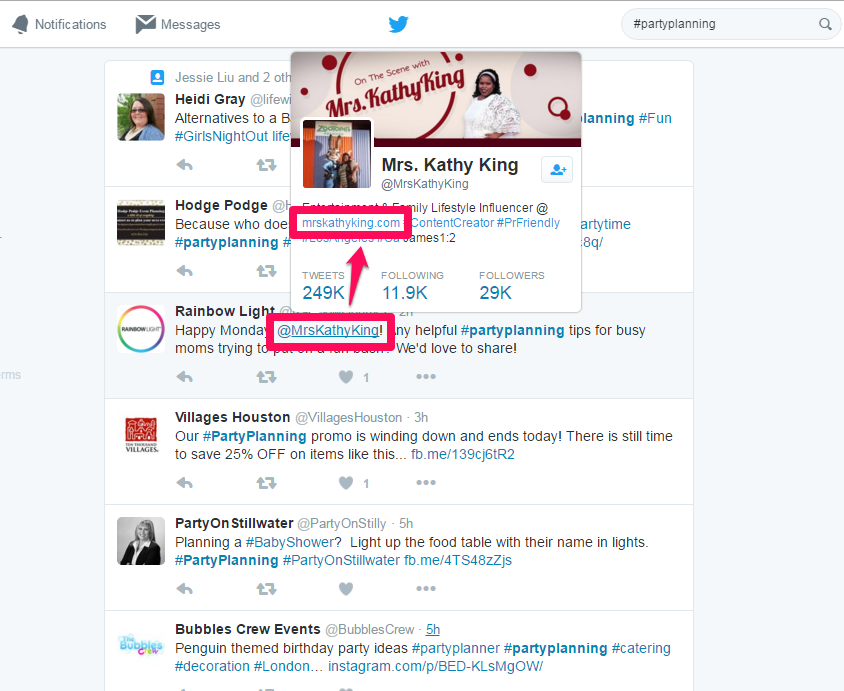Like PartyOnStillwater's tweet
Viewport: 844px width, 691px height.
pyautogui.click(x=345, y=589)
